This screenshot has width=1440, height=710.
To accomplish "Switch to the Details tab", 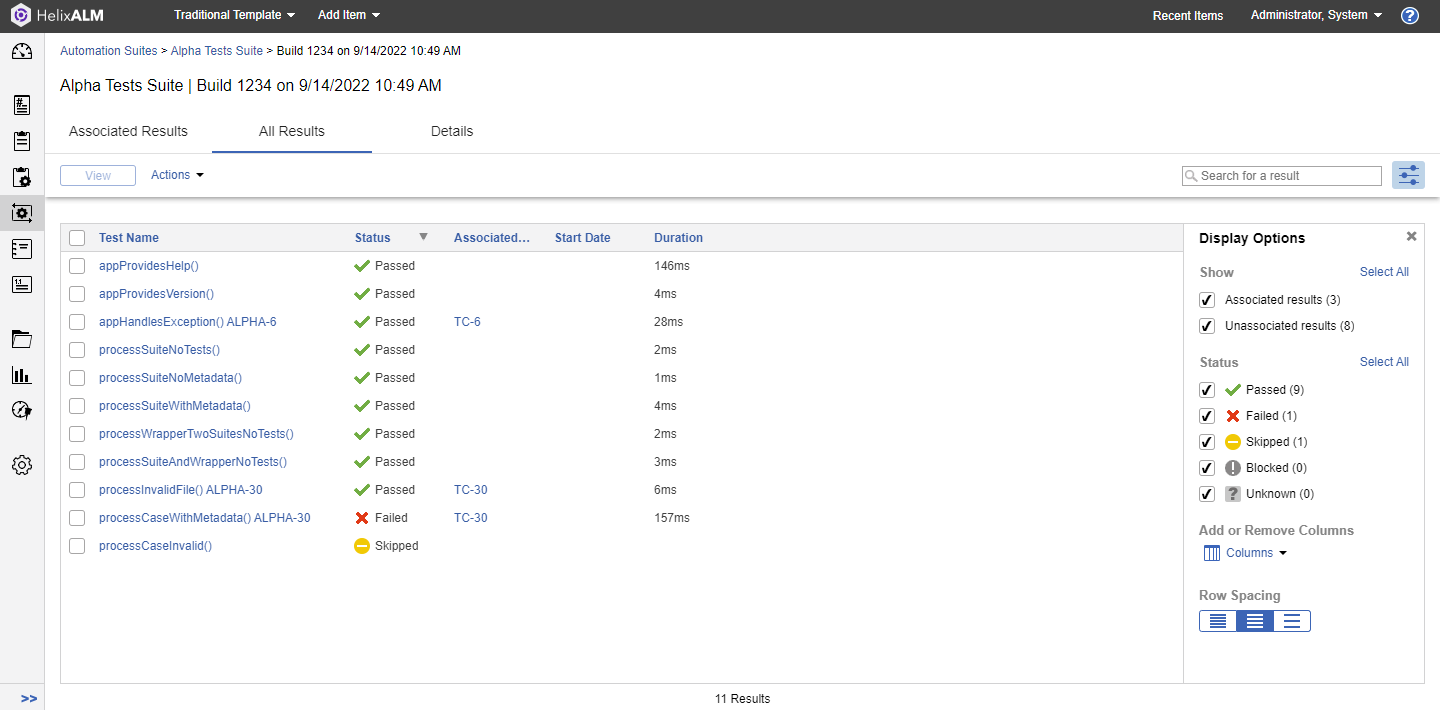I will [452, 131].
